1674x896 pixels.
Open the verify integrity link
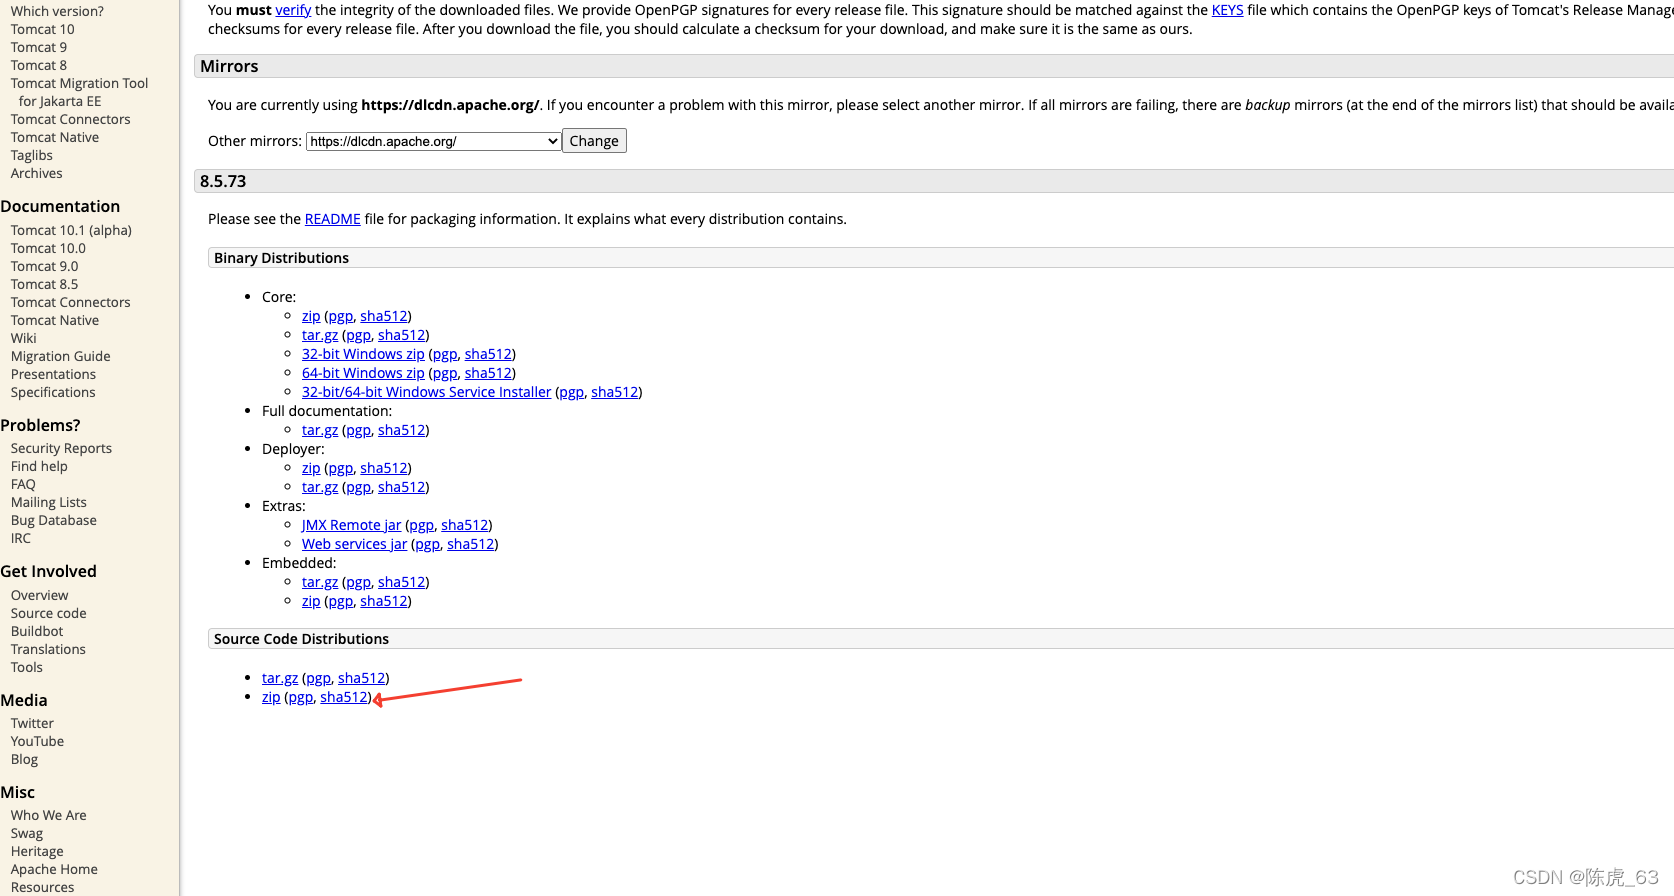click(x=293, y=10)
